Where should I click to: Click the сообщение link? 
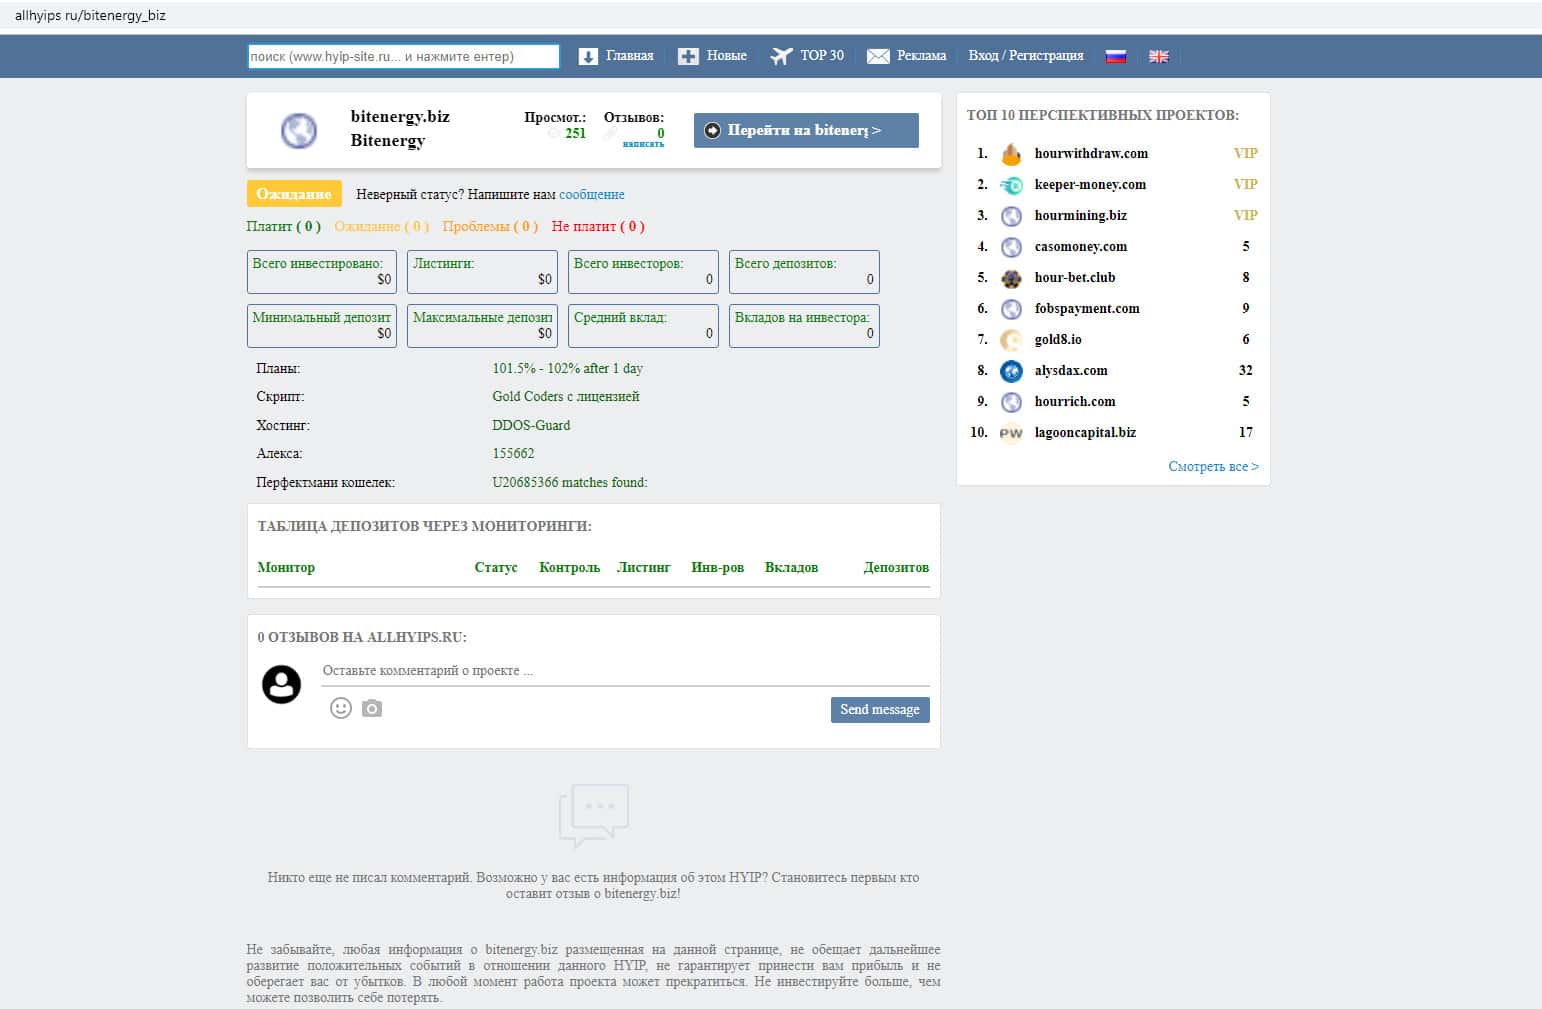click(x=591, y=194)
